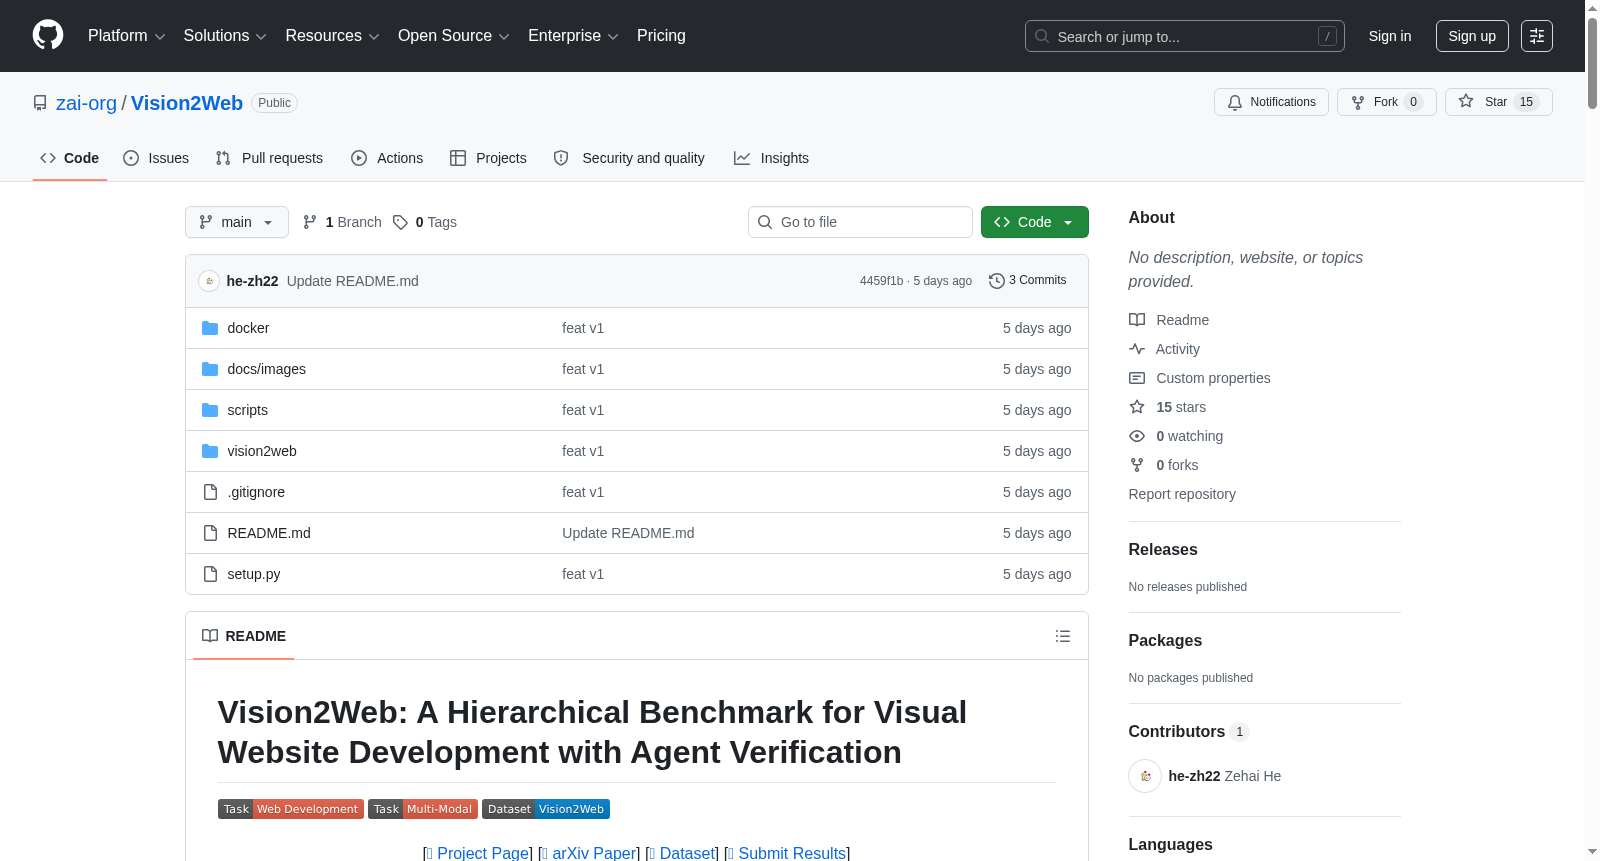Click the repository icon beside zai-org

coord(40,103)
